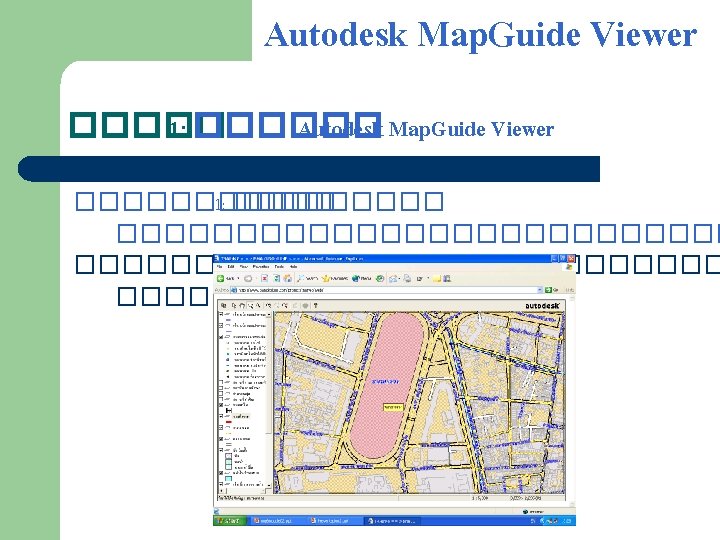
Task: Click the MapGuide Help question mark icon
Action: pyautogui.click(x=315, y=305)
